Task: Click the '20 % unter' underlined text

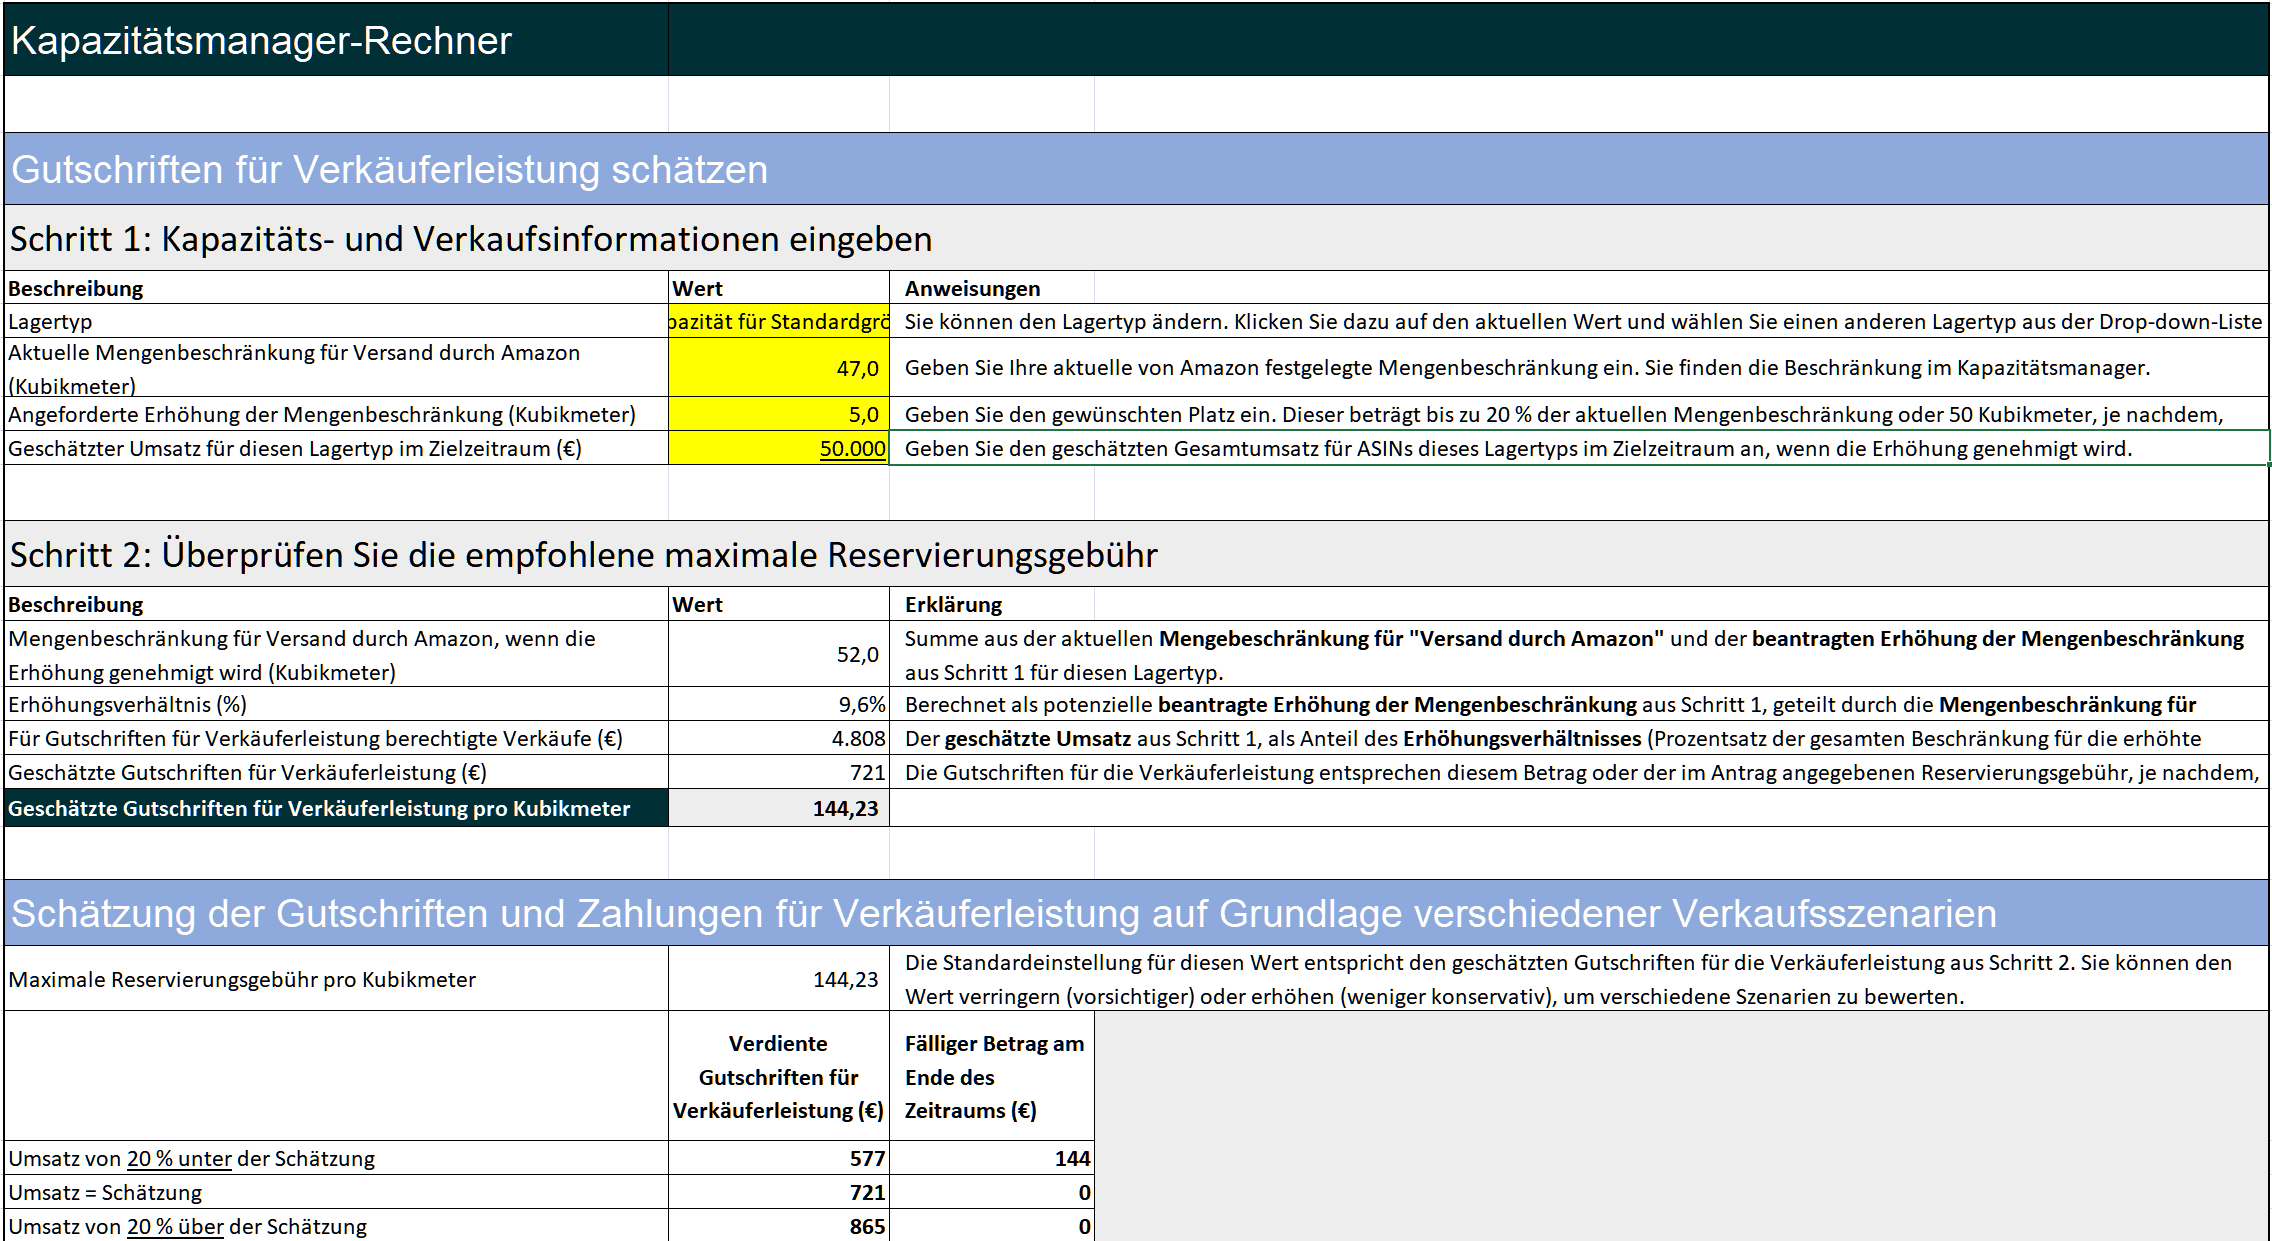Action: pyautogui.click(x=179, y=1158)
